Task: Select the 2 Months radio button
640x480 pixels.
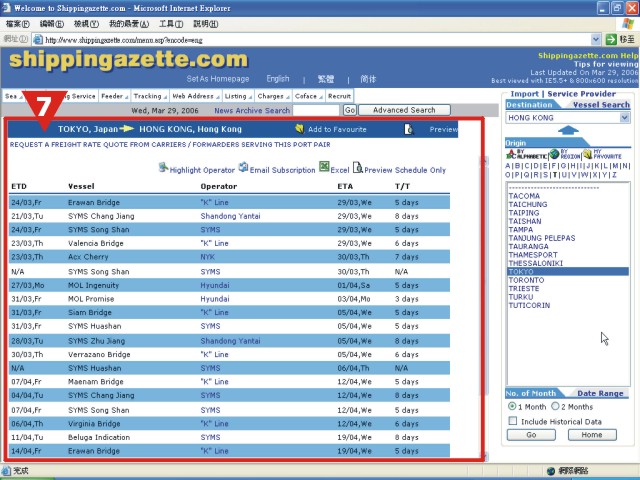Action: [555, 406]
